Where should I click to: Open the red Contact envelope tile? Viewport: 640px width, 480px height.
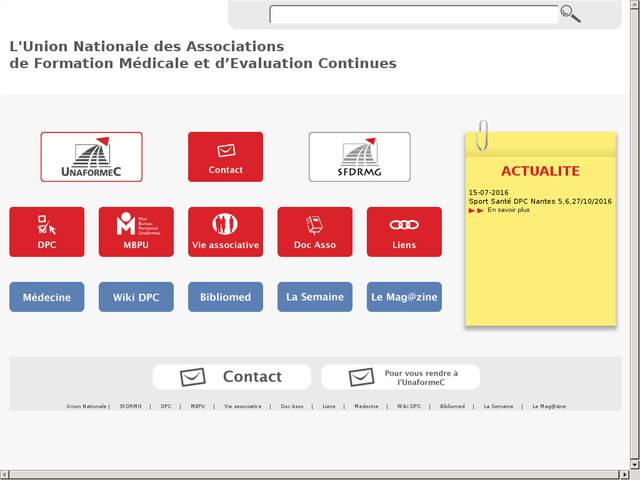point(225,157)
